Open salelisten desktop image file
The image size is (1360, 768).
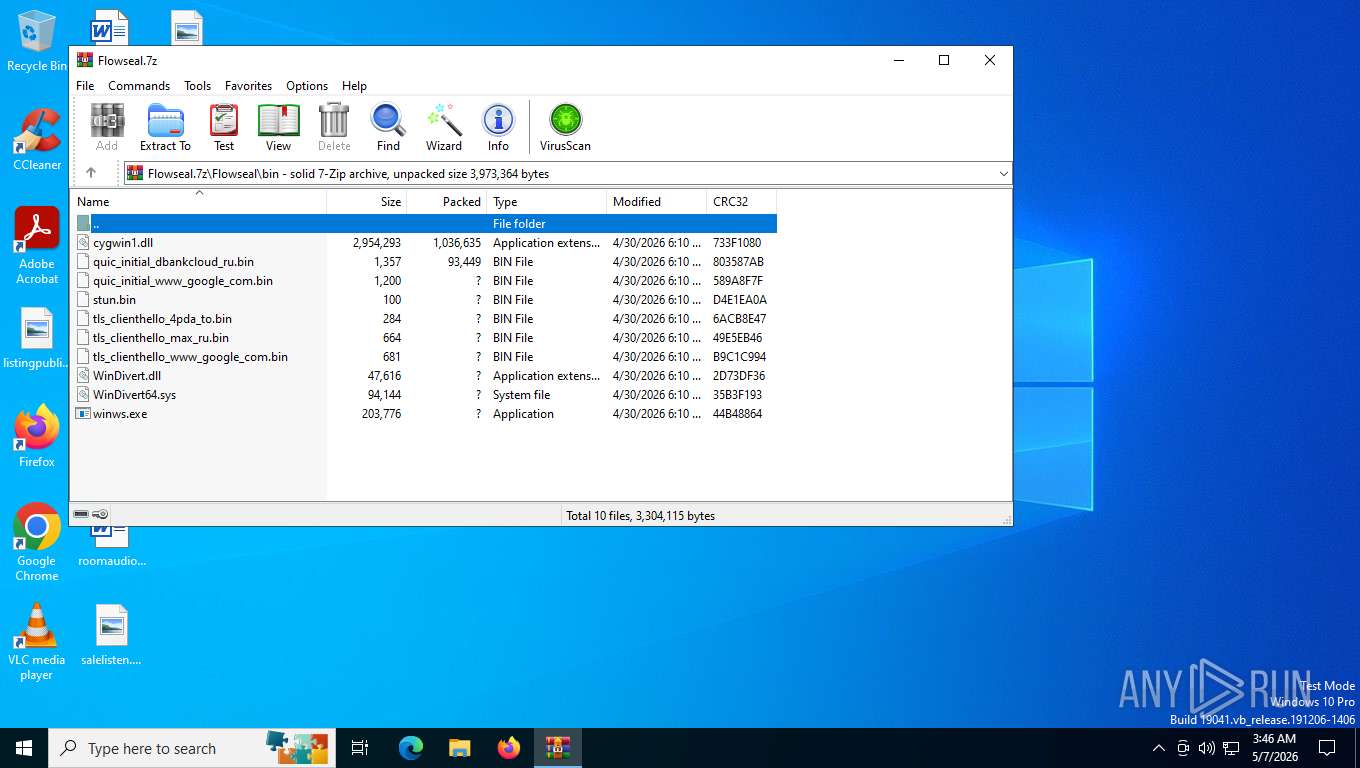pos(111,634)
